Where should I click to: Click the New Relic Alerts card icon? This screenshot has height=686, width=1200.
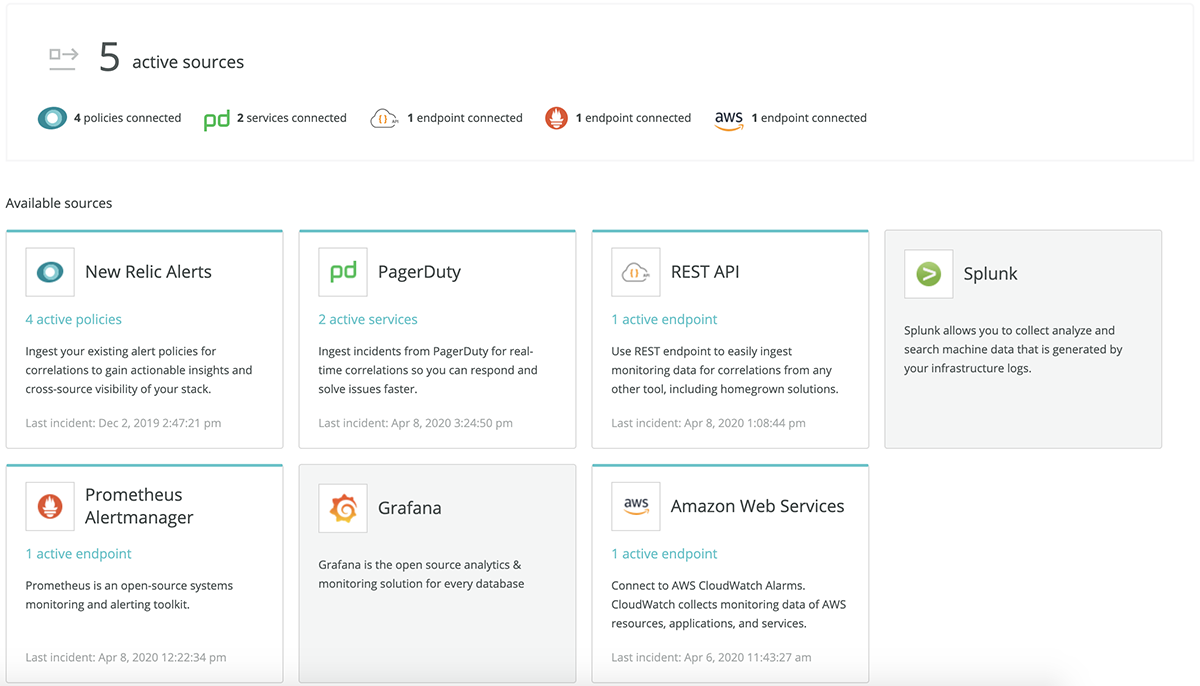click(50, 272)
